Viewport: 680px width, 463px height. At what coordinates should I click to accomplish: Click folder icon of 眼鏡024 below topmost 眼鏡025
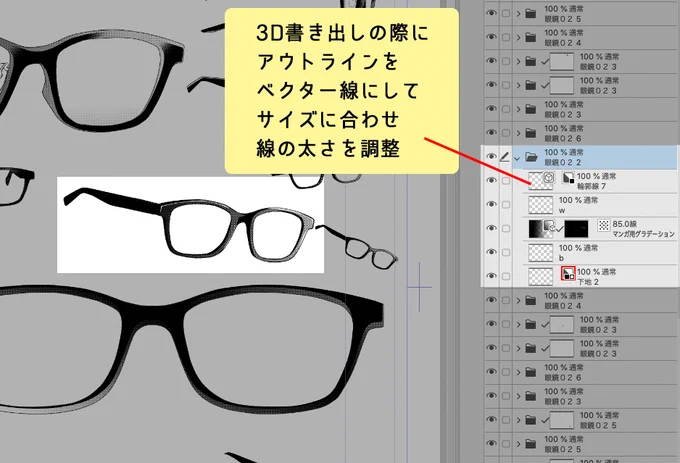click(x=531, y=37)
